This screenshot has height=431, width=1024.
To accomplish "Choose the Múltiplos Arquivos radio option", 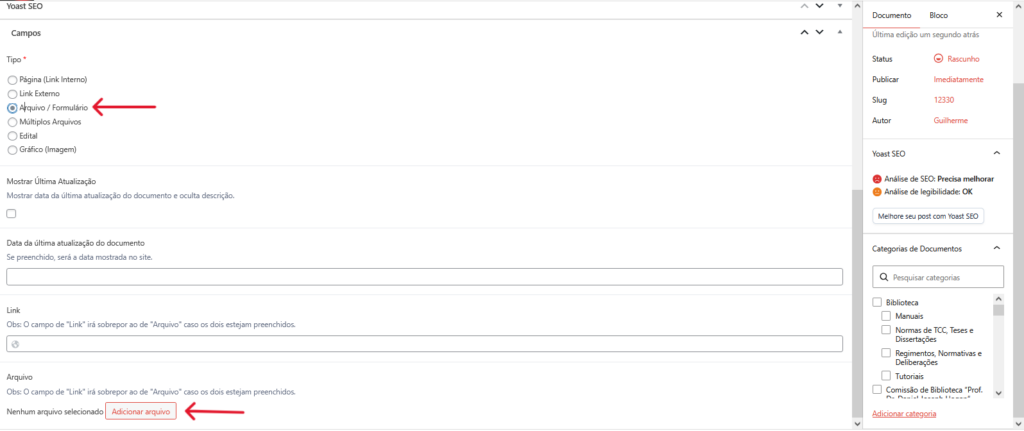I will (12, 121).
